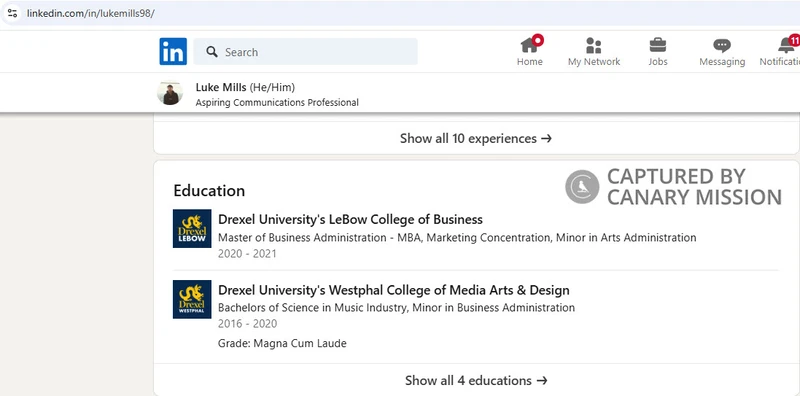Click the '2020 - 2021' date range
The image size is (800, 396).
coord(247,254)
